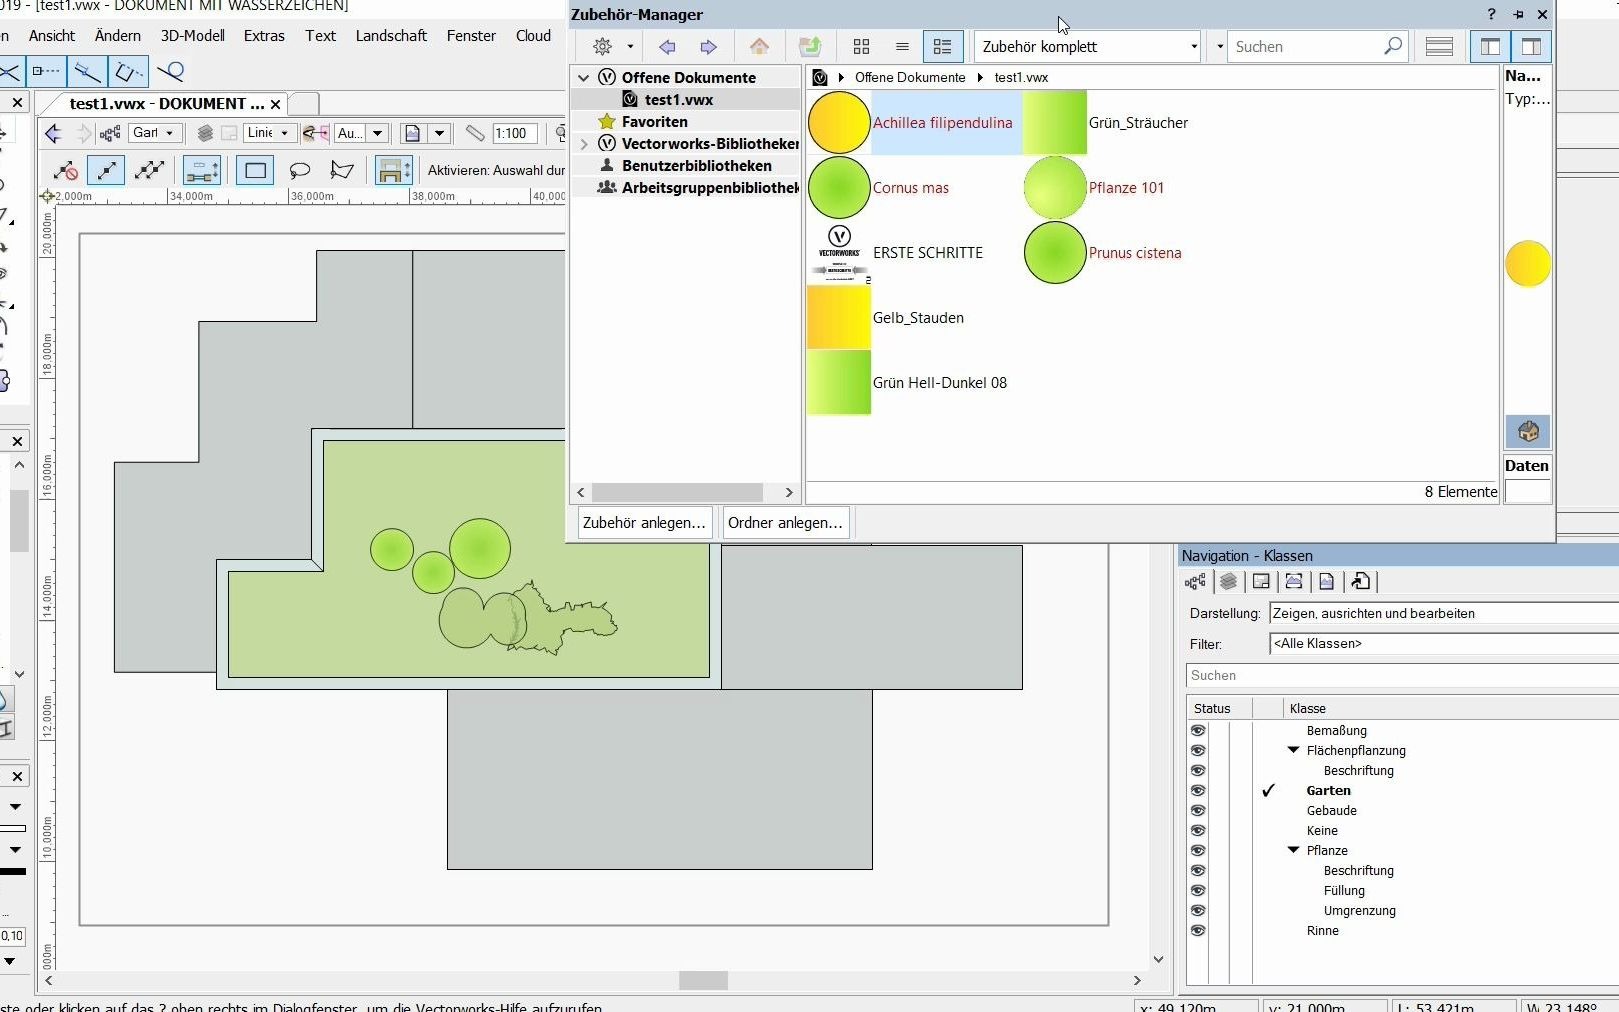
Task: Click the Home icon in Zubehör-Manager toolbar
Action: 759,46
